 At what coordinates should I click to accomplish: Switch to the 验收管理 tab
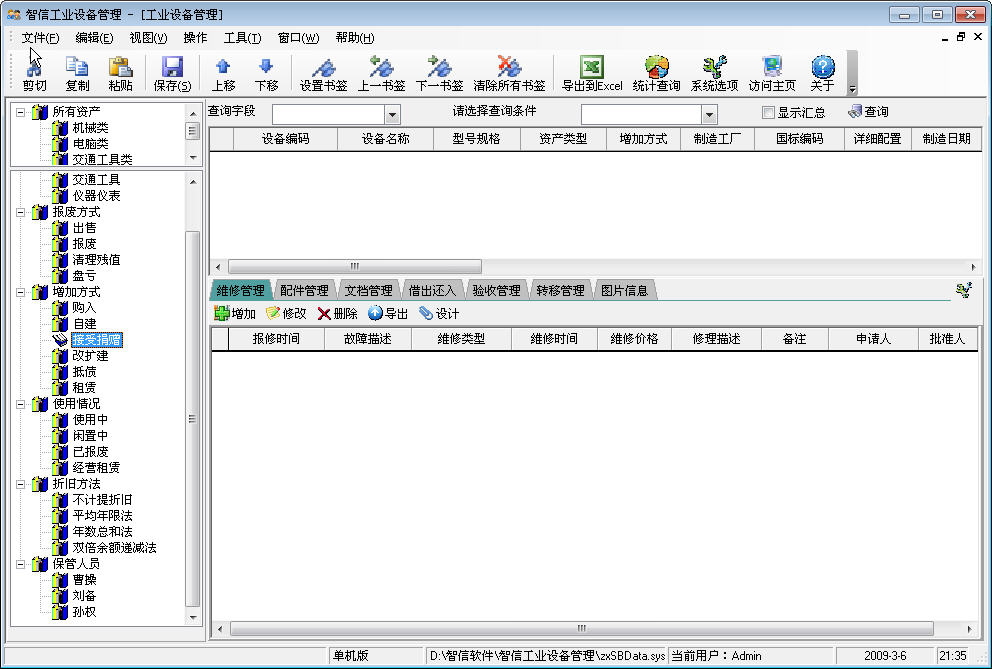pos(497,291)
